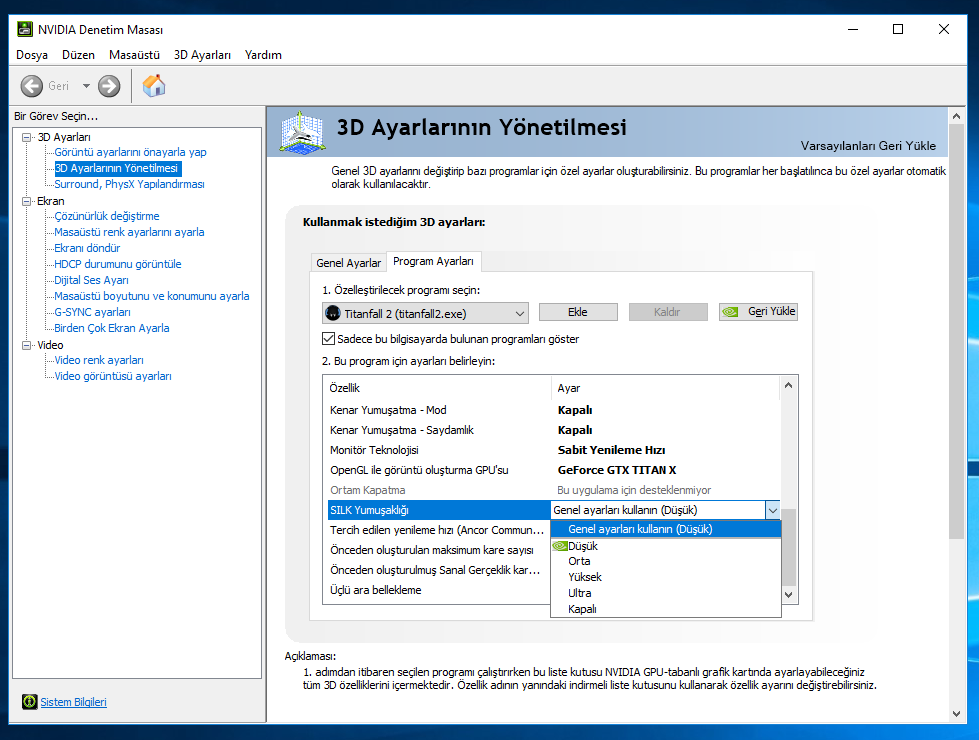Click main panel scroll down arrow
The image size is (979, 740).
[956, 714]
